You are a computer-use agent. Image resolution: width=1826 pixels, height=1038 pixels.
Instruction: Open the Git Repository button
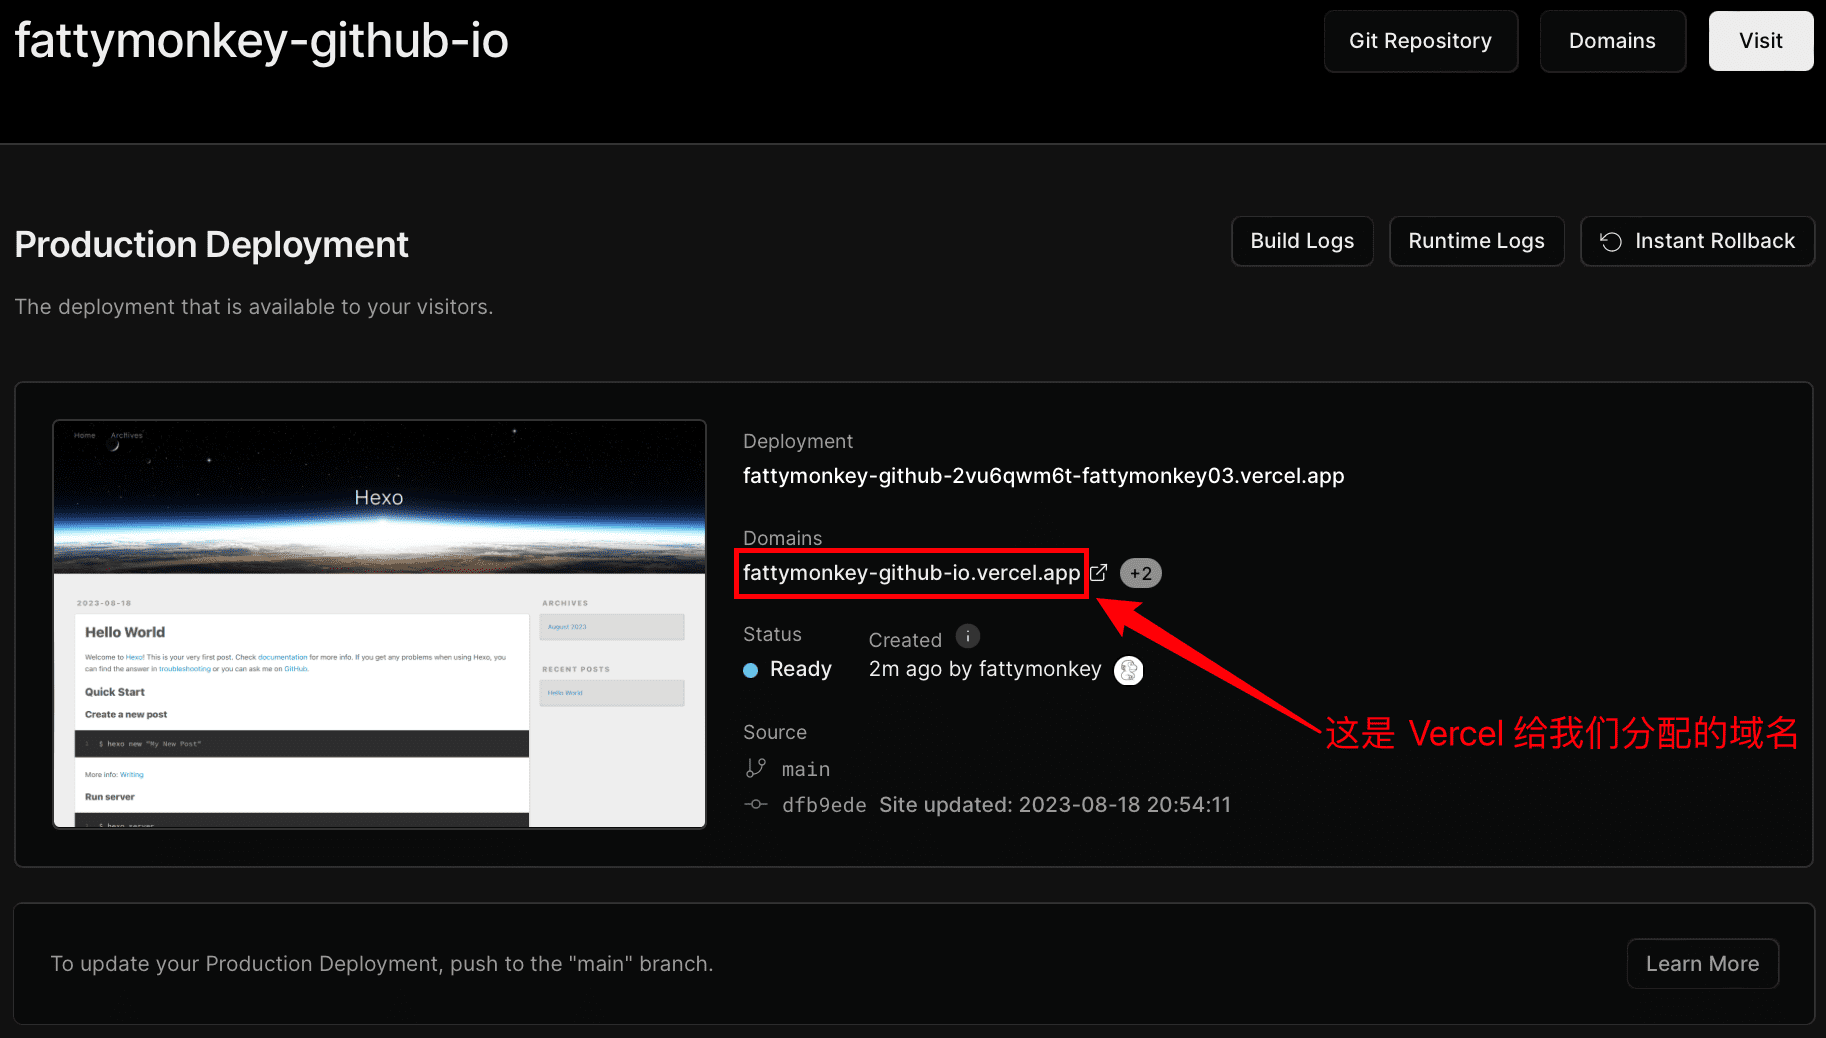point(1421,41)
